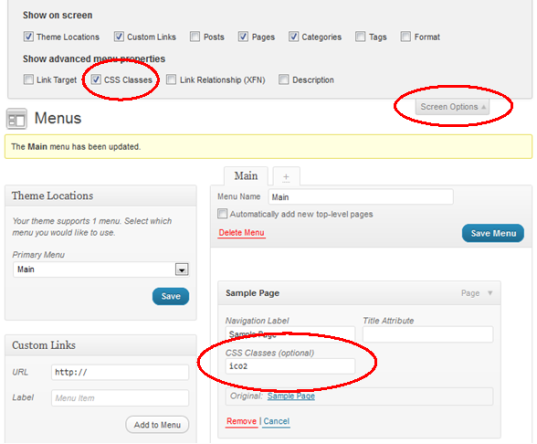The height and width of the screenshot is (444, 537).
Task: Select the Main menu tab
Action: click(246, 176)
